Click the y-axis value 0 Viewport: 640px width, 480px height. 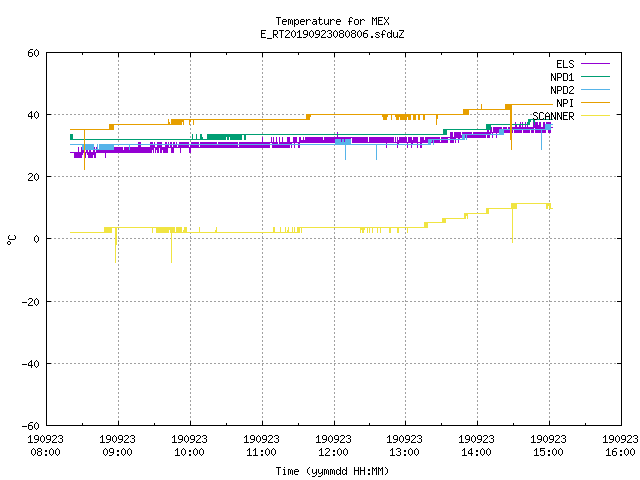pos(36,239)
